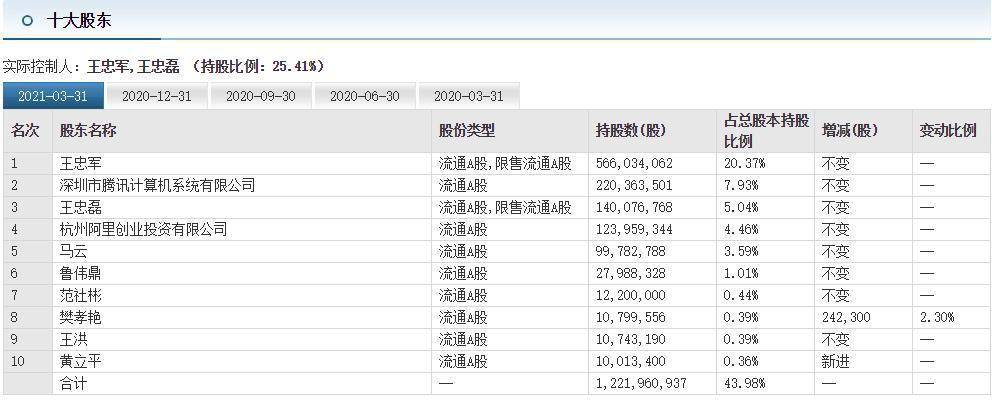Click the 2.30% change ratio cell
Image resolution: width=992 pixels, height=402 pixels.
[937, 317]
